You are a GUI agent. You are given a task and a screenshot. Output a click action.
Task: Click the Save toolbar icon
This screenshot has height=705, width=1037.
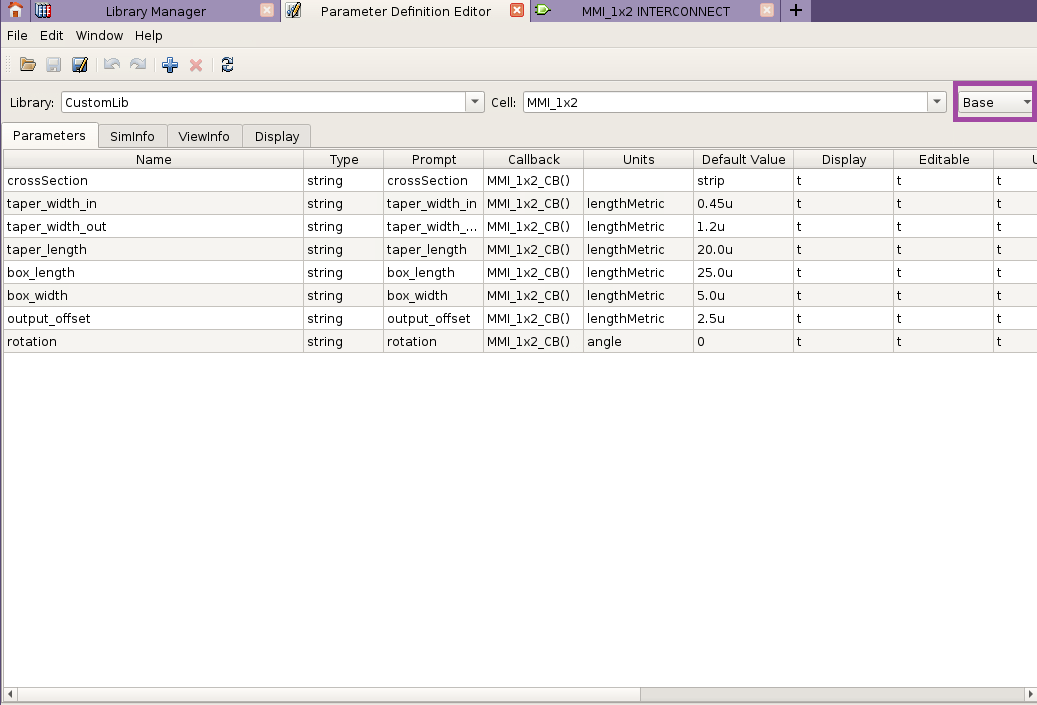[x=54, y=65]
